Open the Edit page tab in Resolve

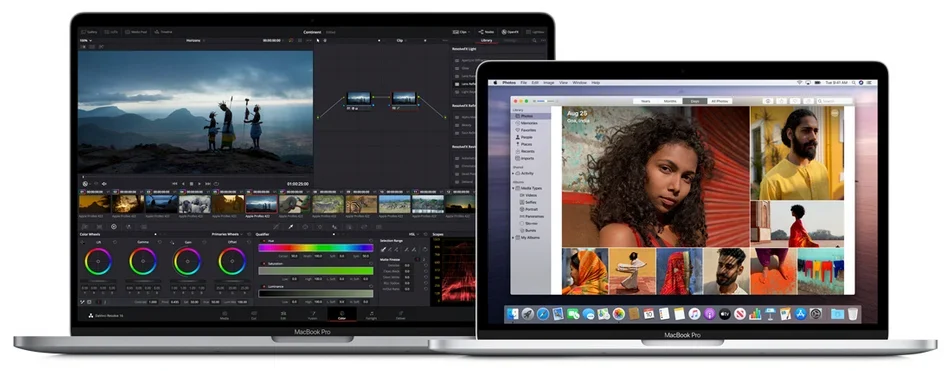tap(283, 315)
